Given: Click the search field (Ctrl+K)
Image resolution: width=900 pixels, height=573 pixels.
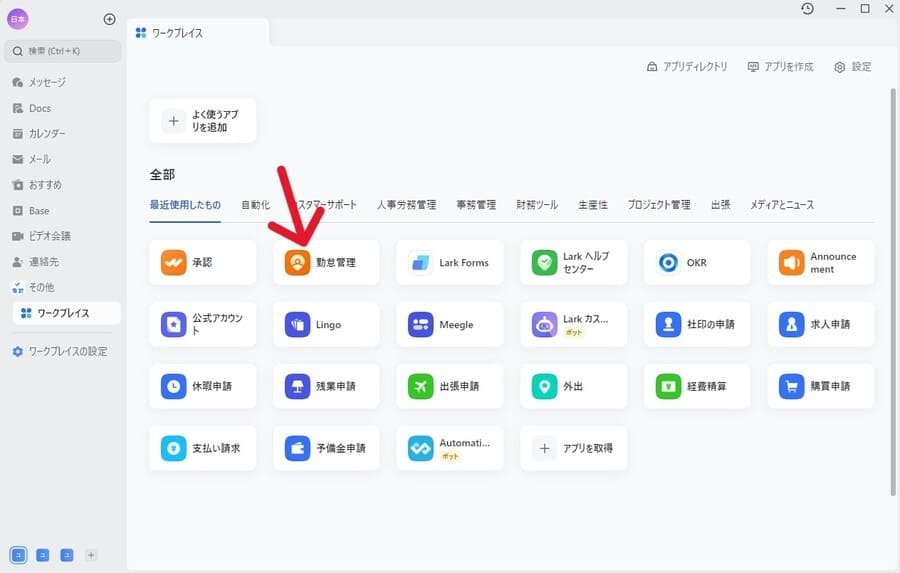Looking at the screenshot, I should pos(63,51).
